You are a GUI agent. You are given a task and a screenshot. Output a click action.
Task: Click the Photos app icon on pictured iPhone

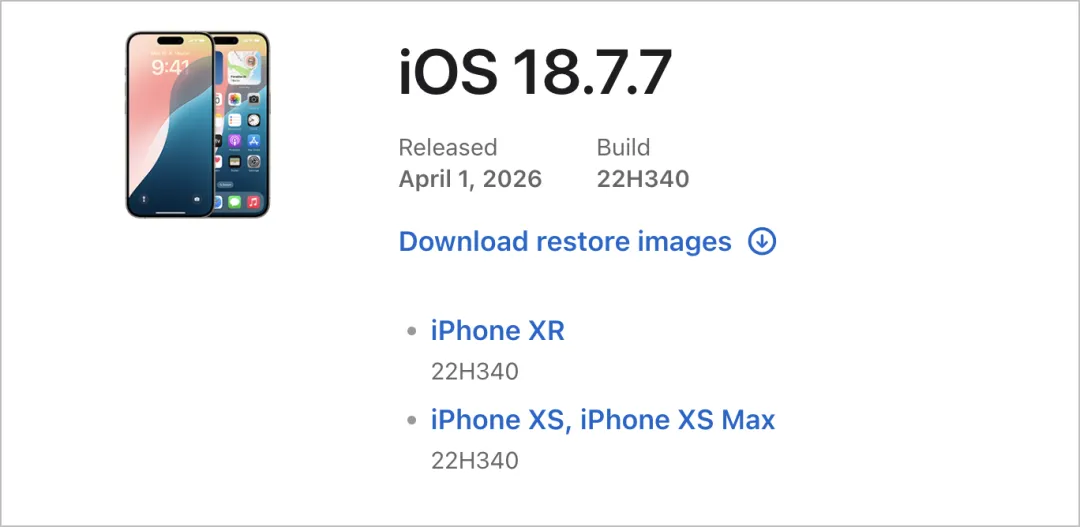(x=235, y=99)
